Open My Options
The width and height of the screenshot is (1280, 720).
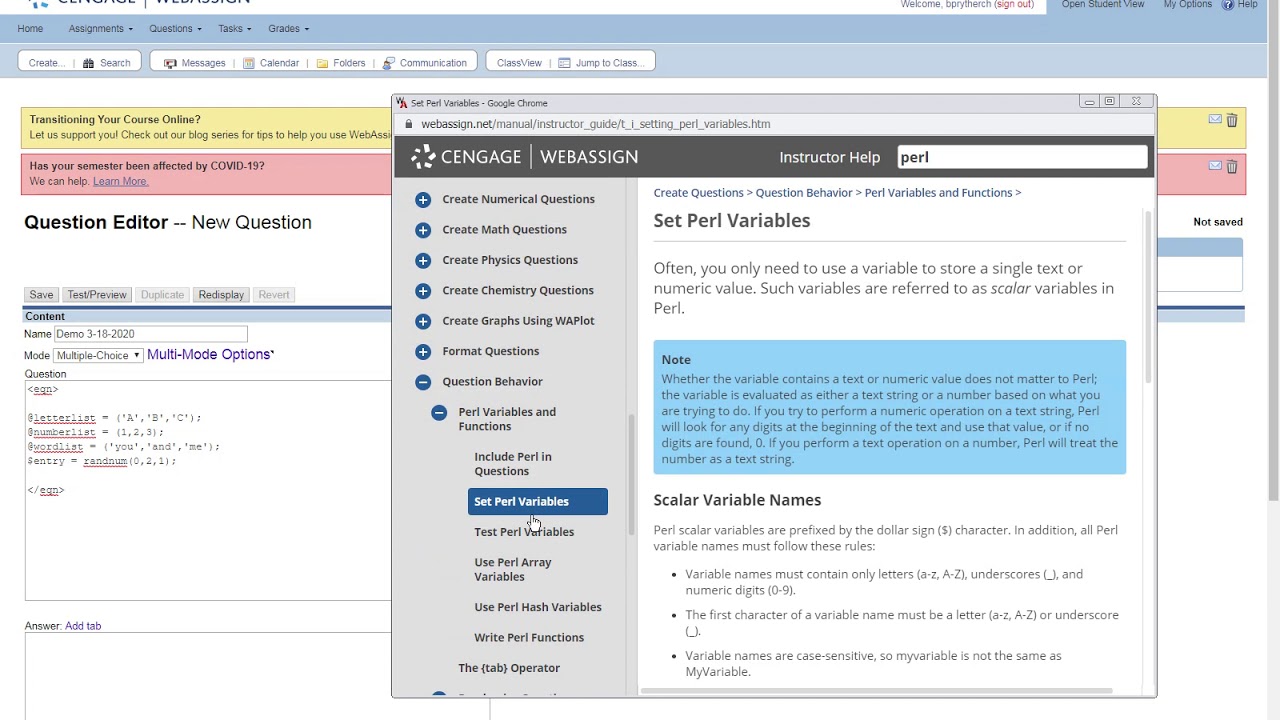click(x=1188, y=4)
